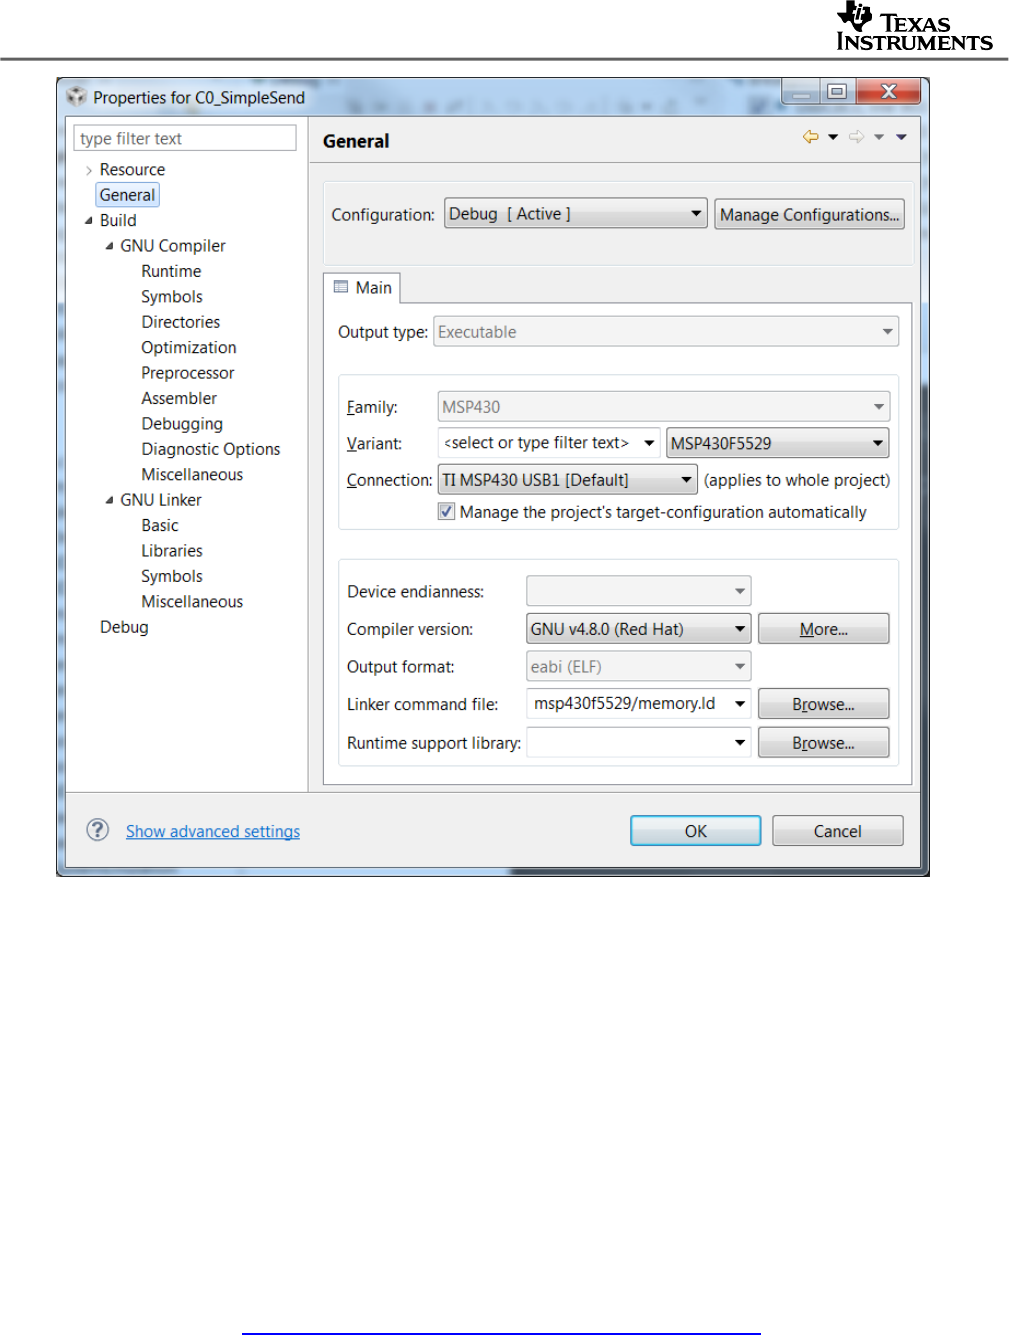Click the OK button
This screenshot has height=1335, width=1009.
(695, 831)
